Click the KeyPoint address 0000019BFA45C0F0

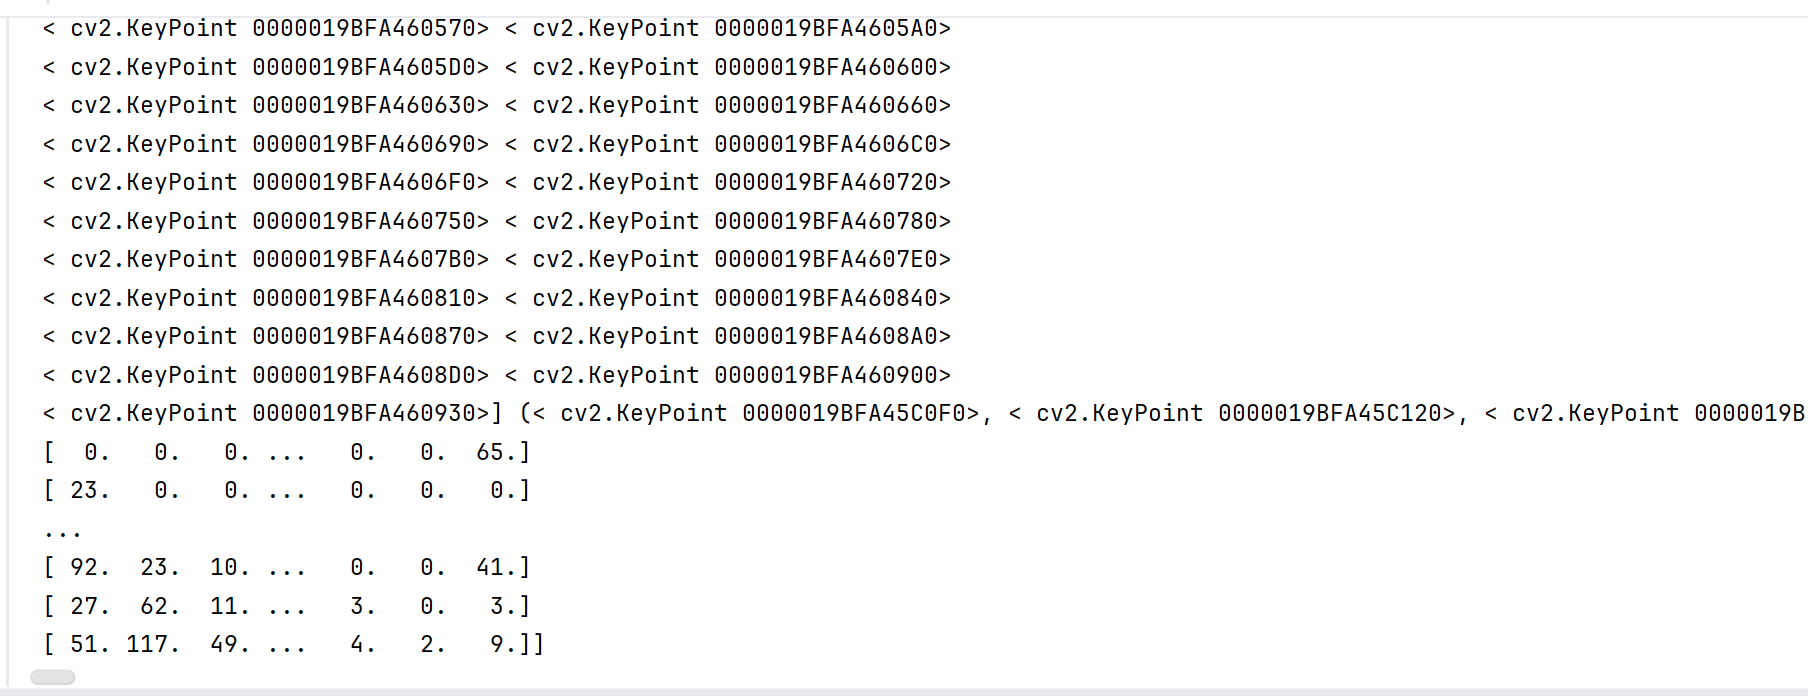(x=854, y=414)
